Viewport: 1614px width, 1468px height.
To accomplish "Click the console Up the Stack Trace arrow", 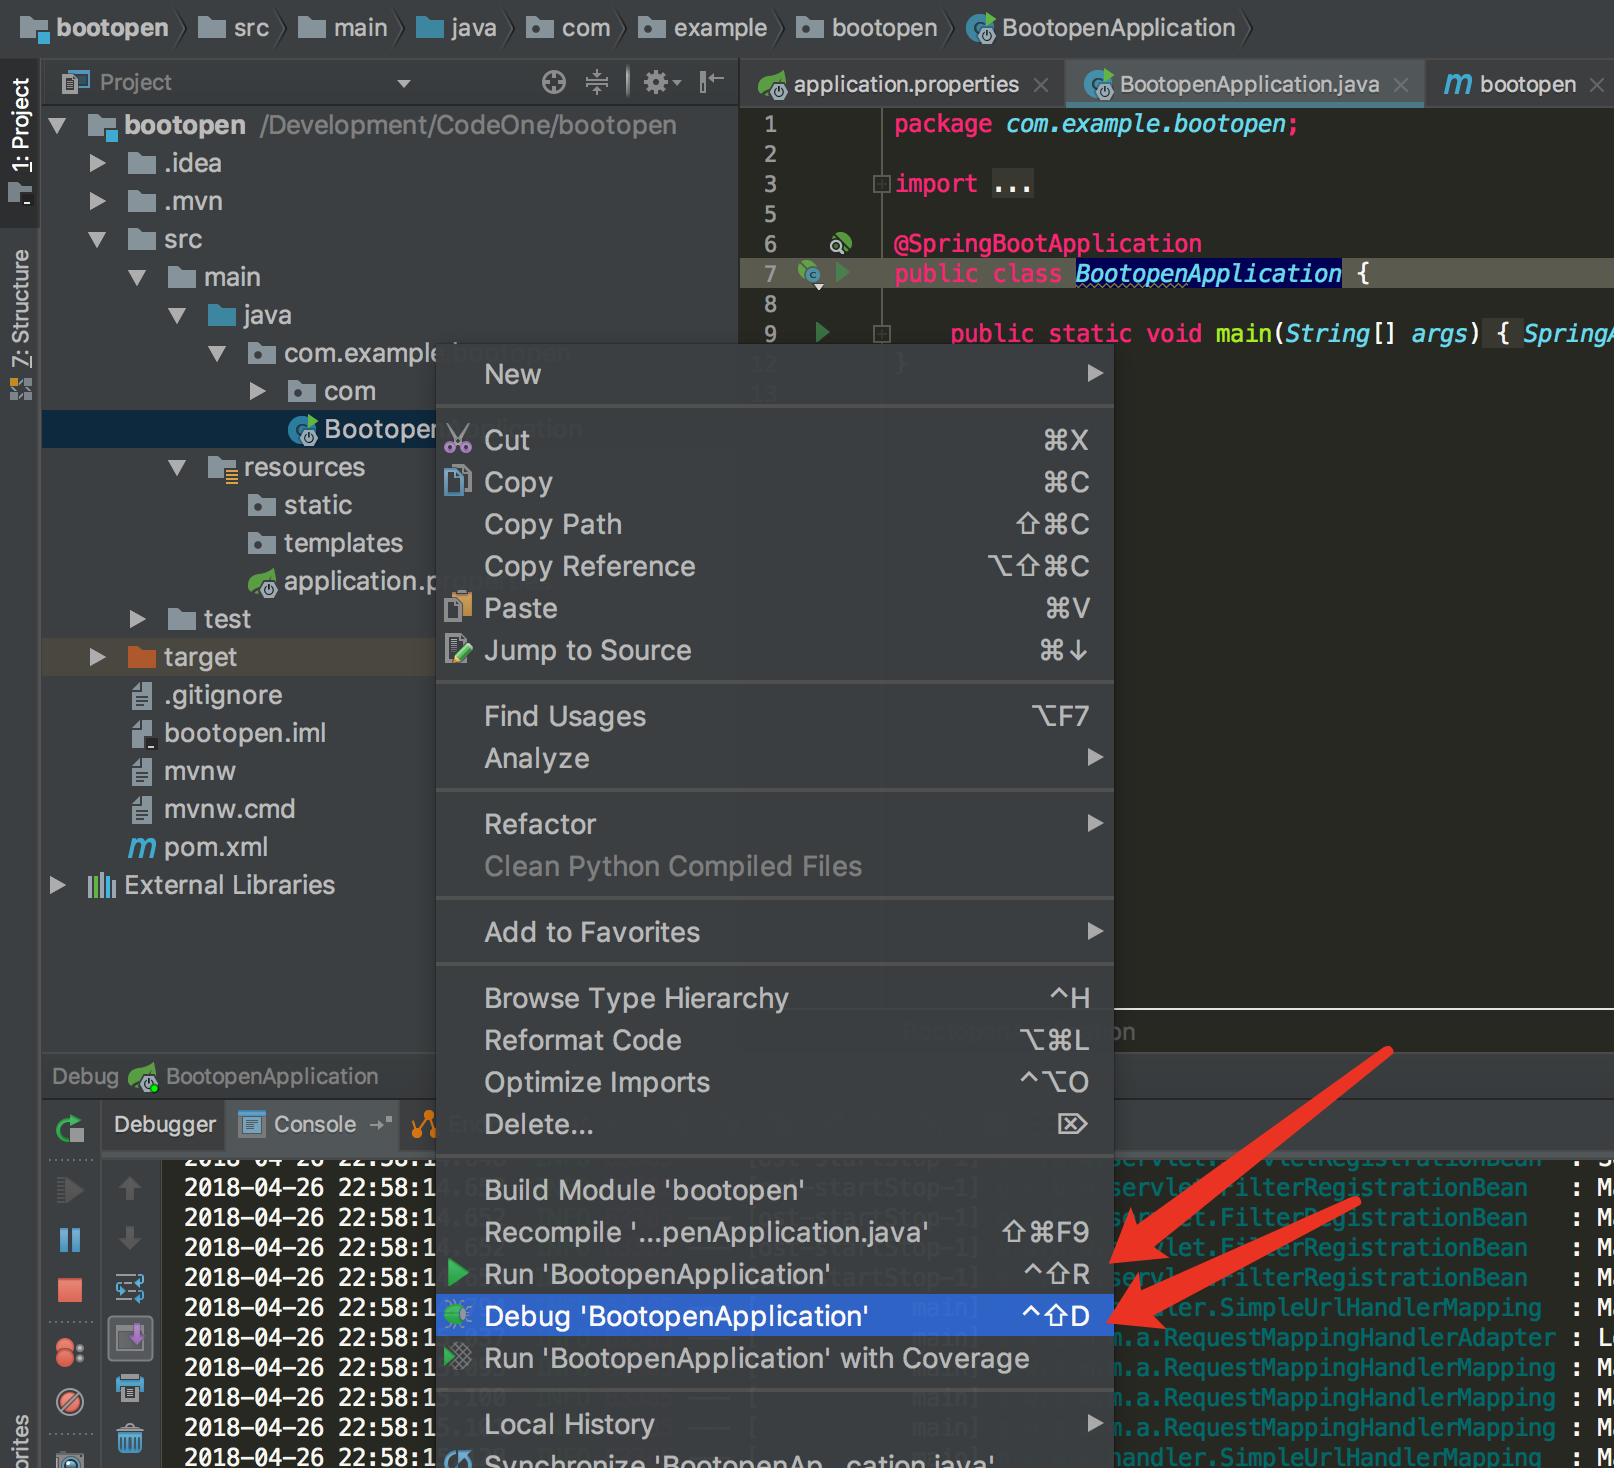I will coord(130,1188).
